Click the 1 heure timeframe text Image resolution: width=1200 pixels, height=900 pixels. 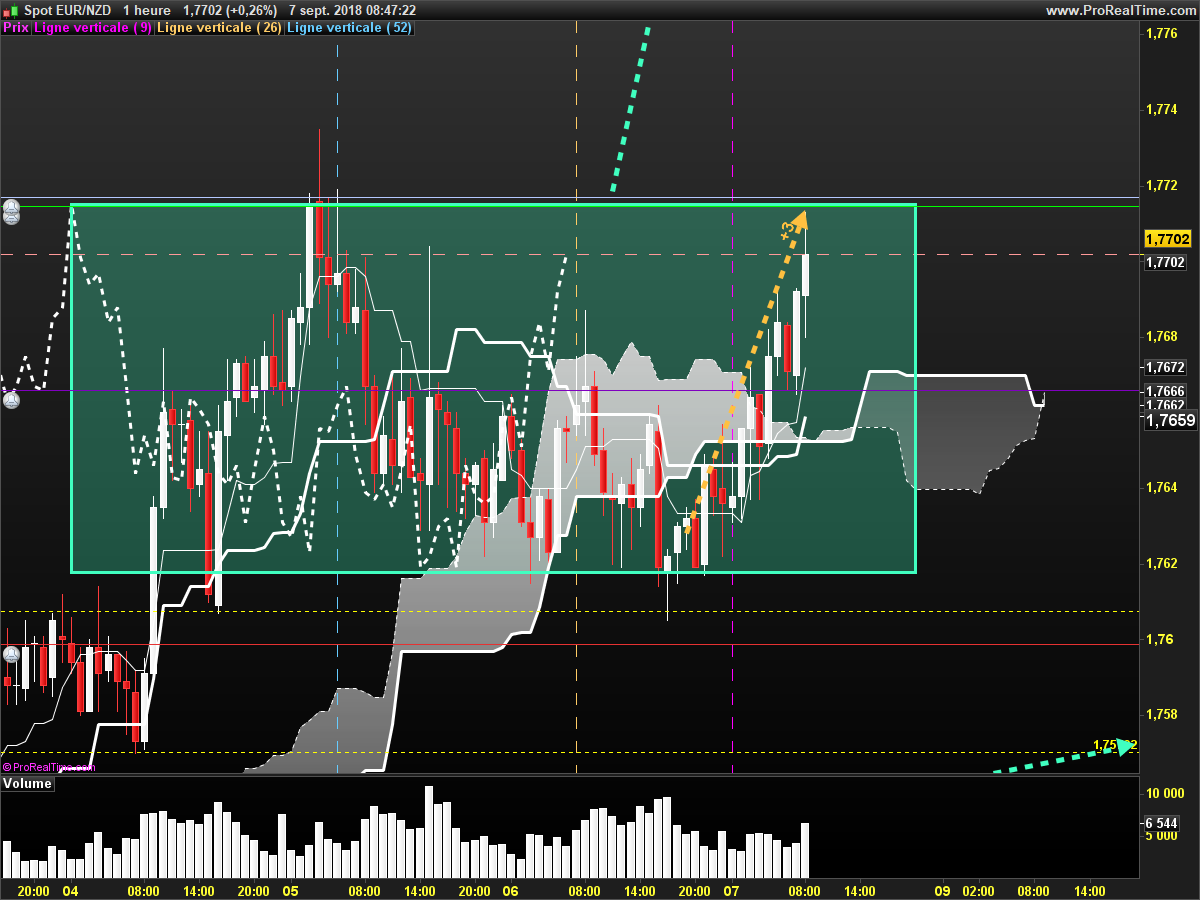click(146, 10)
